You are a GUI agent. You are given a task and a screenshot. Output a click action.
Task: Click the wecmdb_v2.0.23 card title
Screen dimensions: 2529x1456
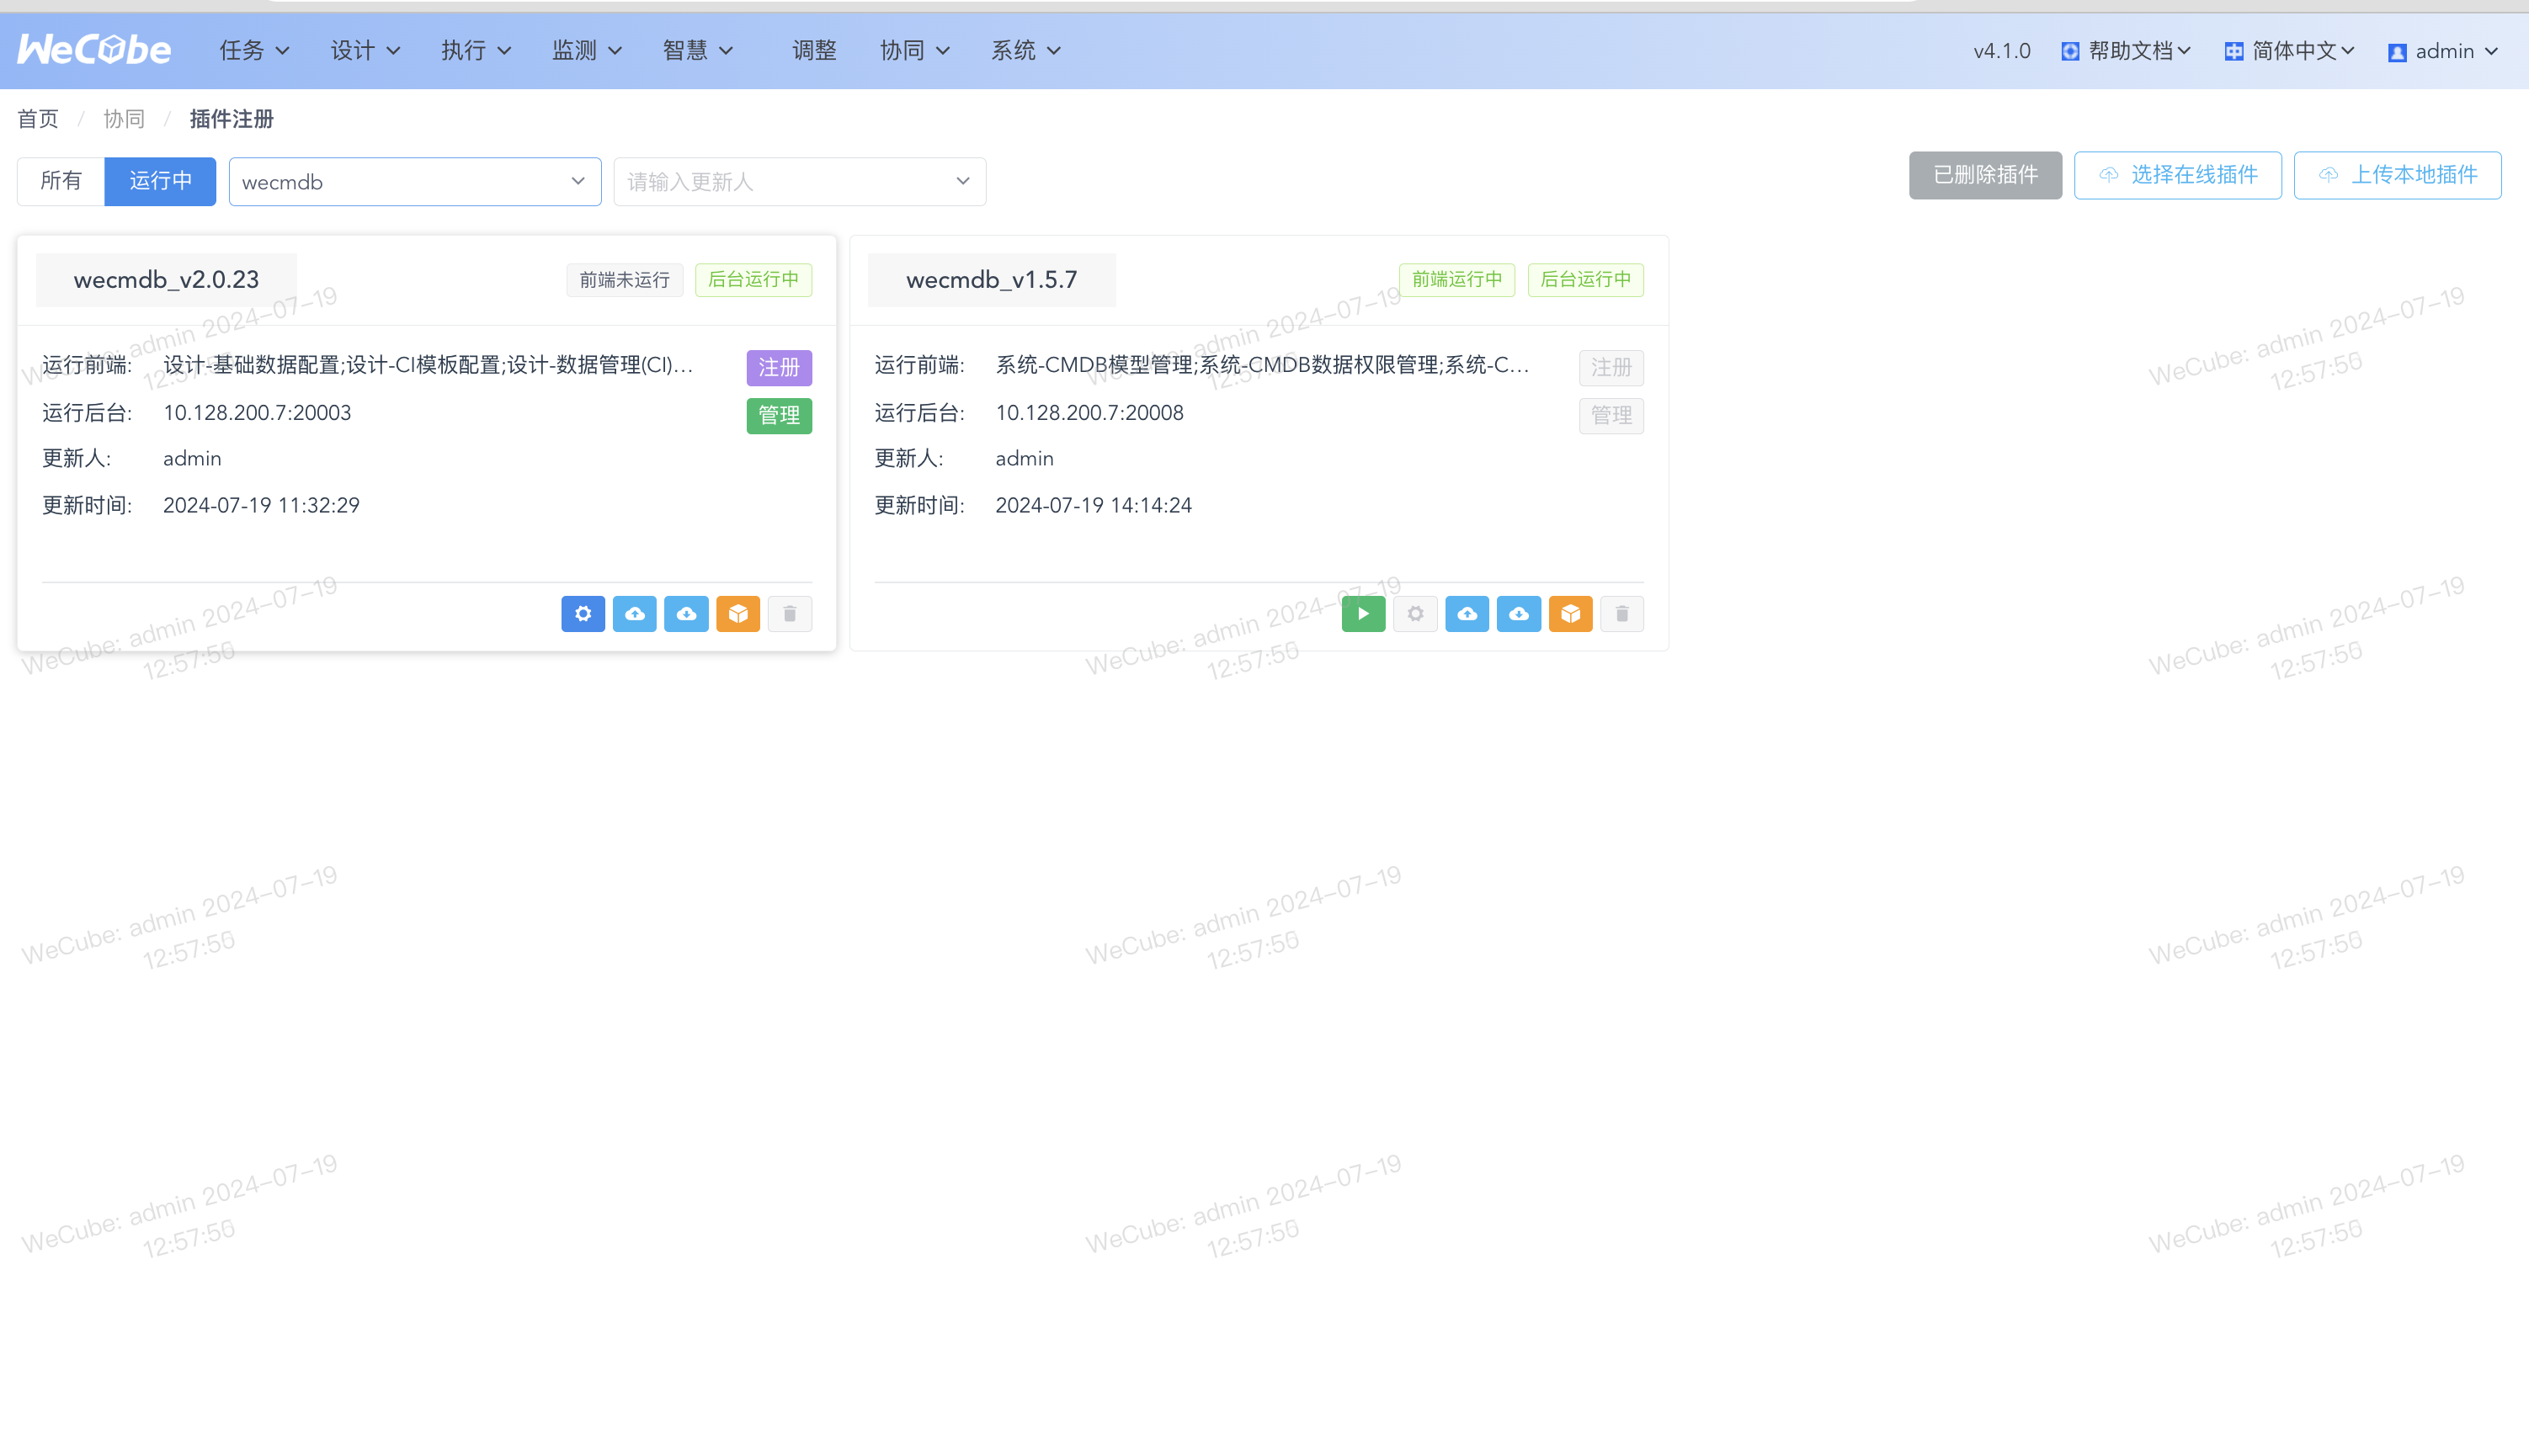(166, 280)
